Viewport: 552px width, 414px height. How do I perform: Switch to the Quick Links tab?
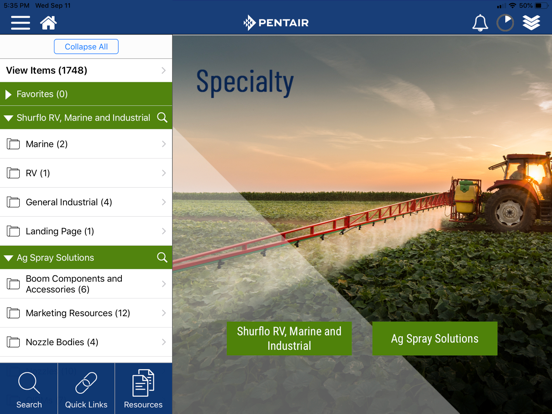pos(86,389)
